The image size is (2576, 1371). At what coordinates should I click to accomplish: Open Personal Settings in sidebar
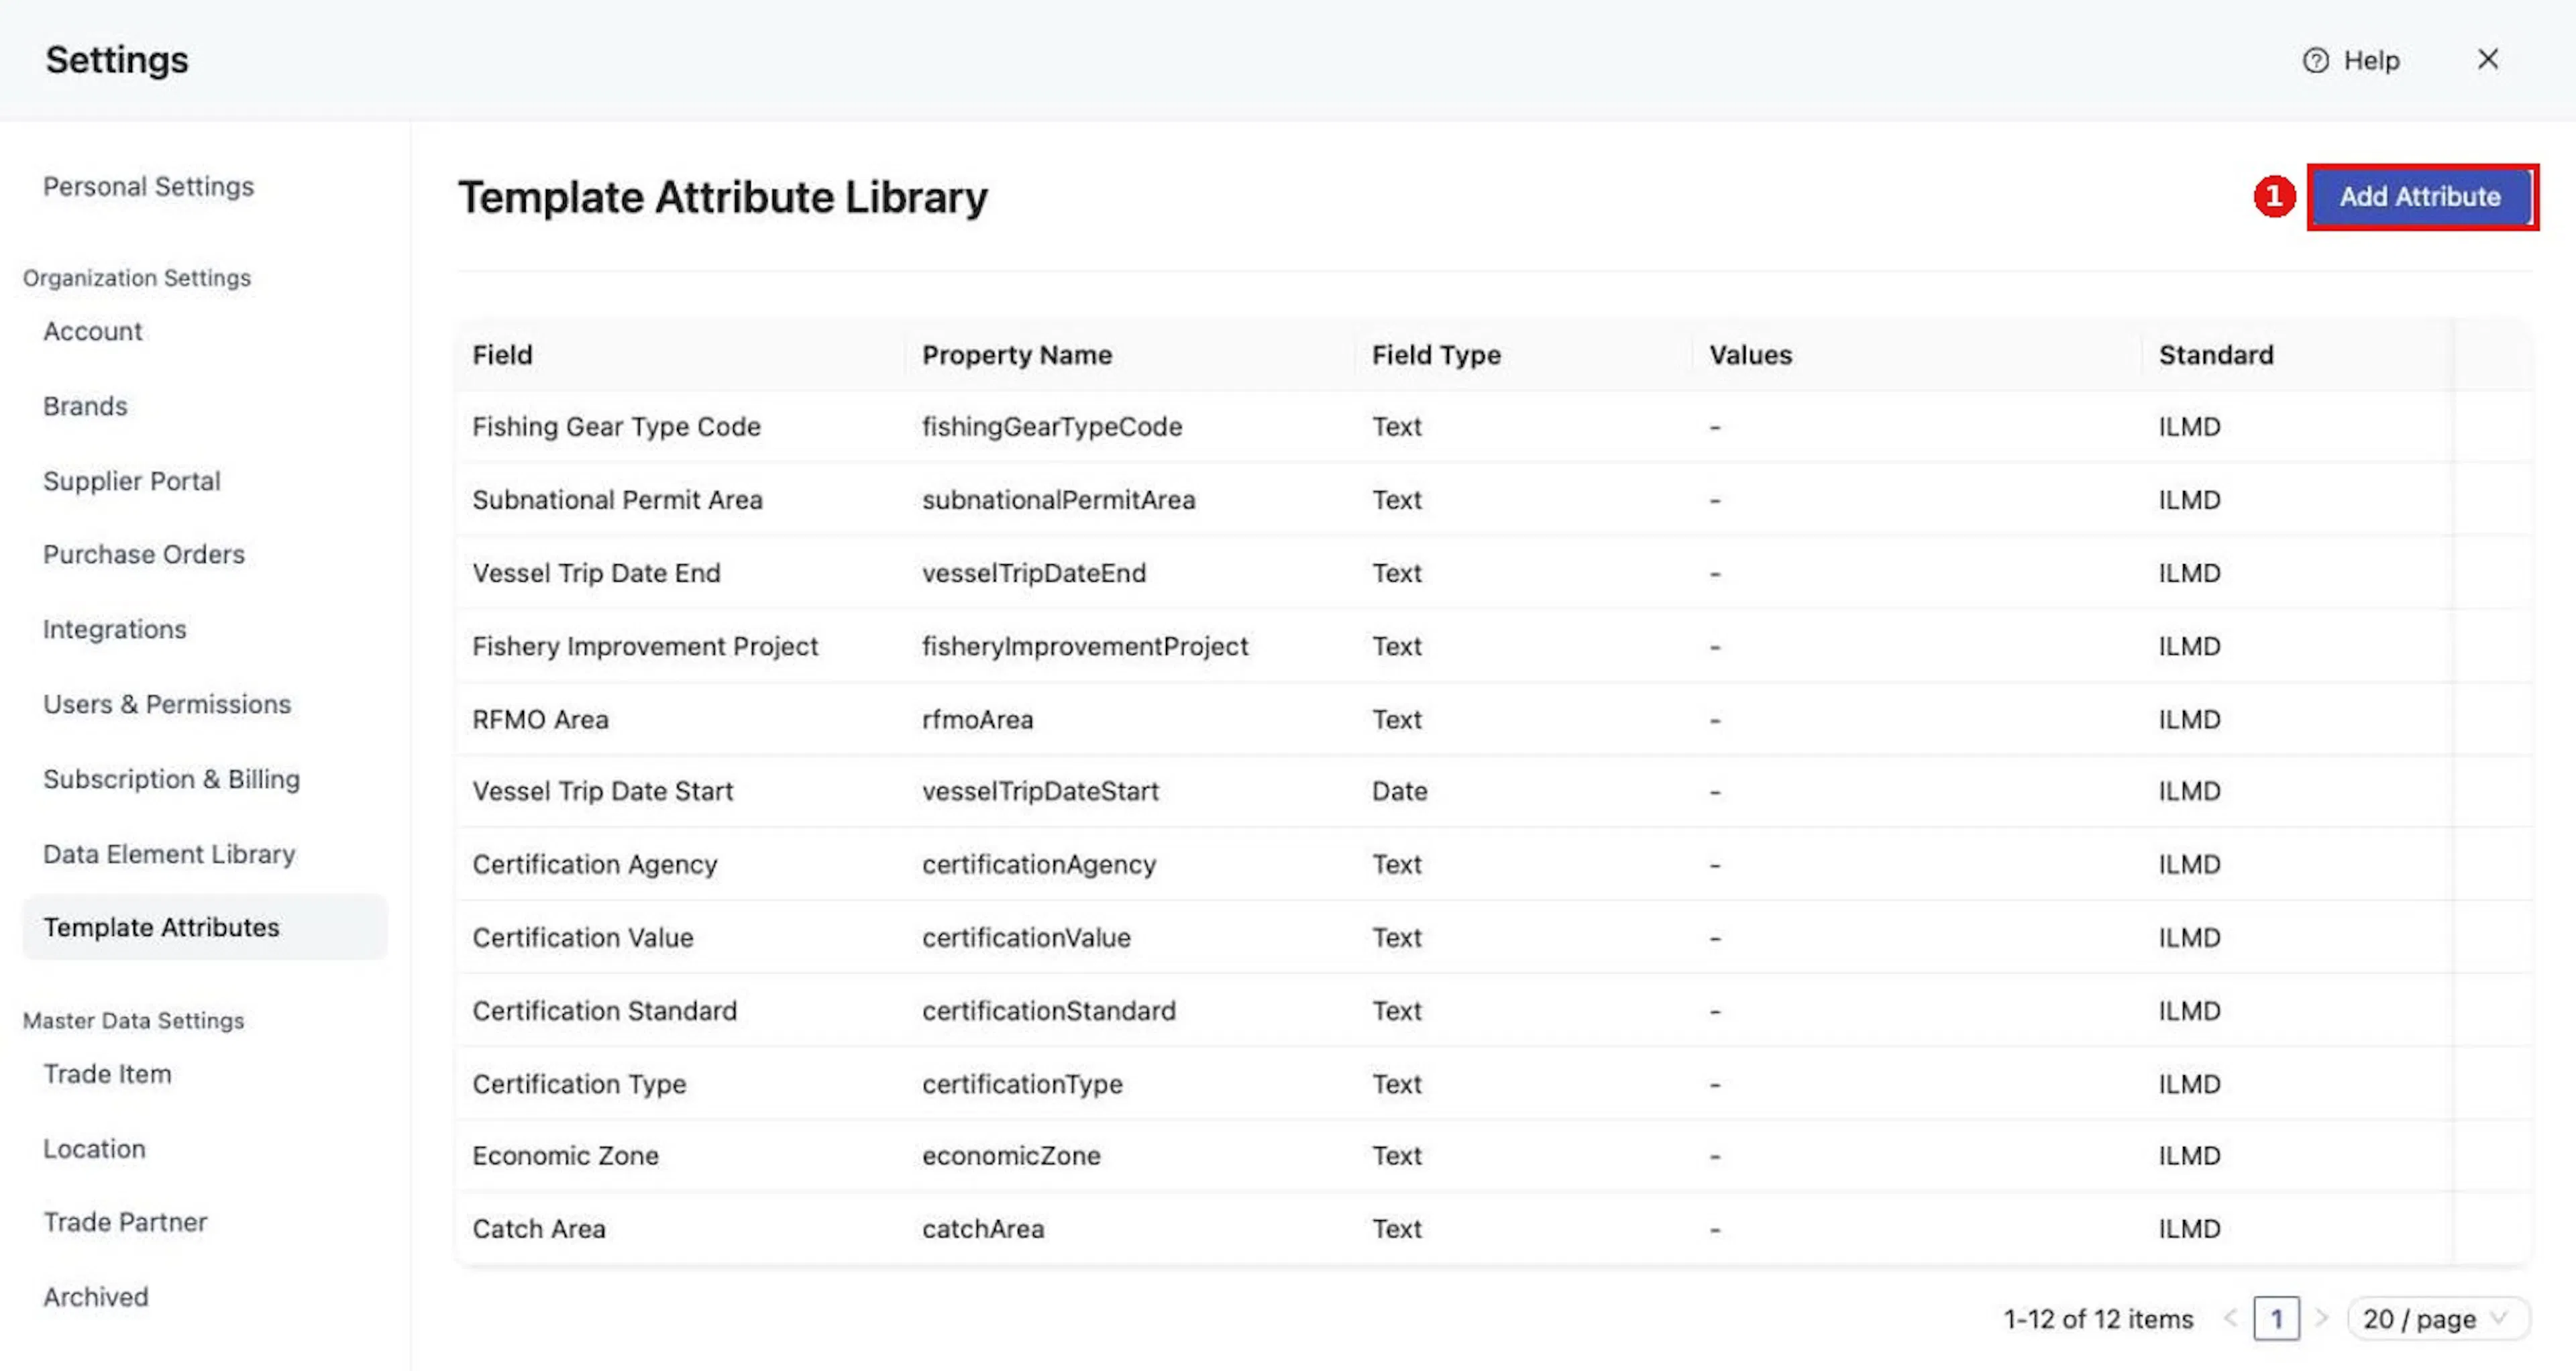[x=148, y=187]
